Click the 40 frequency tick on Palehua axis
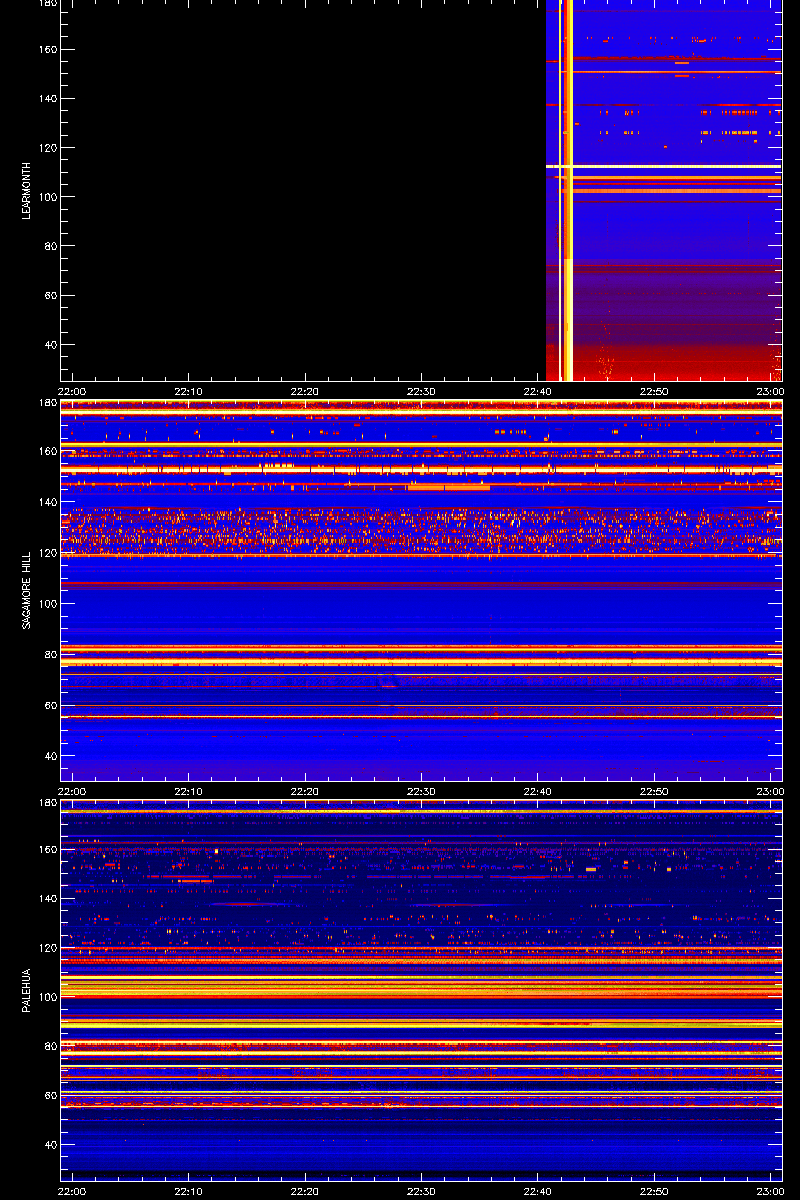The image size is (800, 1200). coord(51,1144)
